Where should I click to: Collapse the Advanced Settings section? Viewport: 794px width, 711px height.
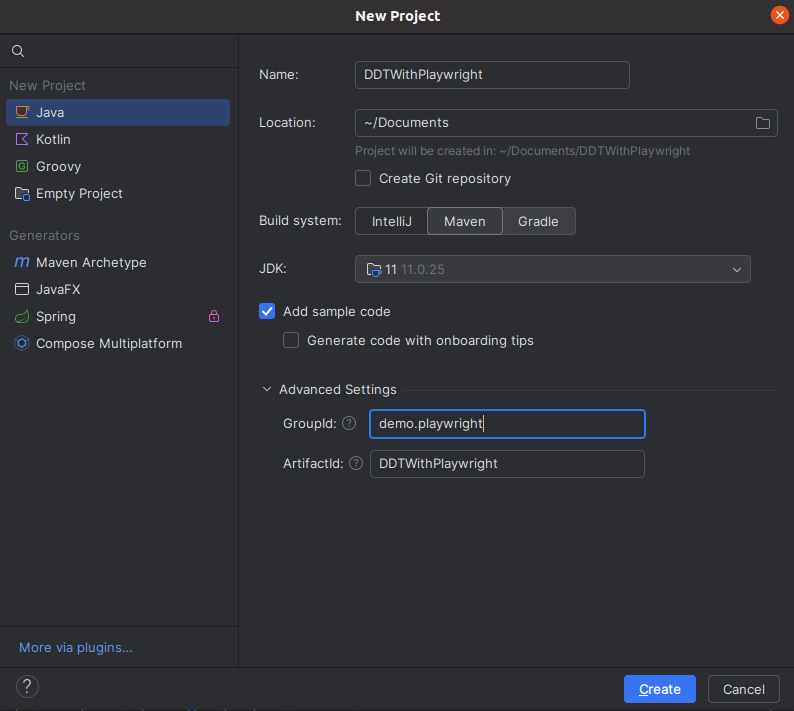(267, 389)
